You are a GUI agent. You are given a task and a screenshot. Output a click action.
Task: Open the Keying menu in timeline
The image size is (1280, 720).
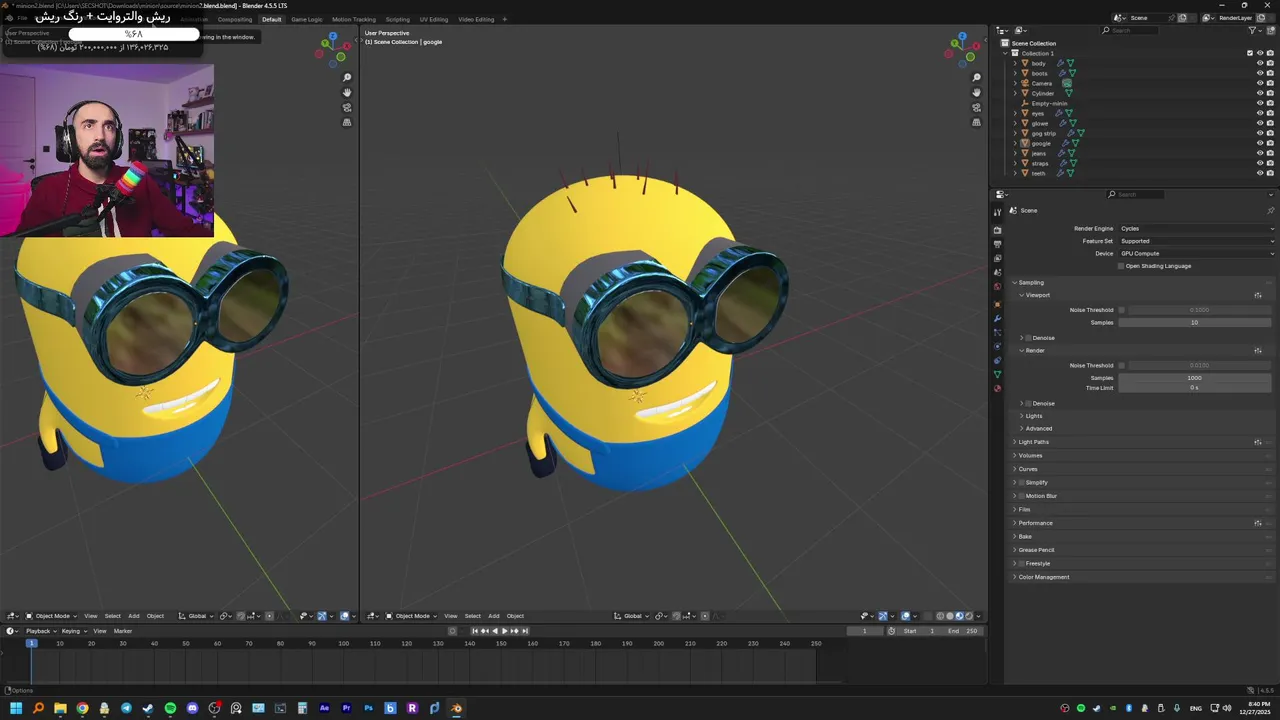pos(71,631)
